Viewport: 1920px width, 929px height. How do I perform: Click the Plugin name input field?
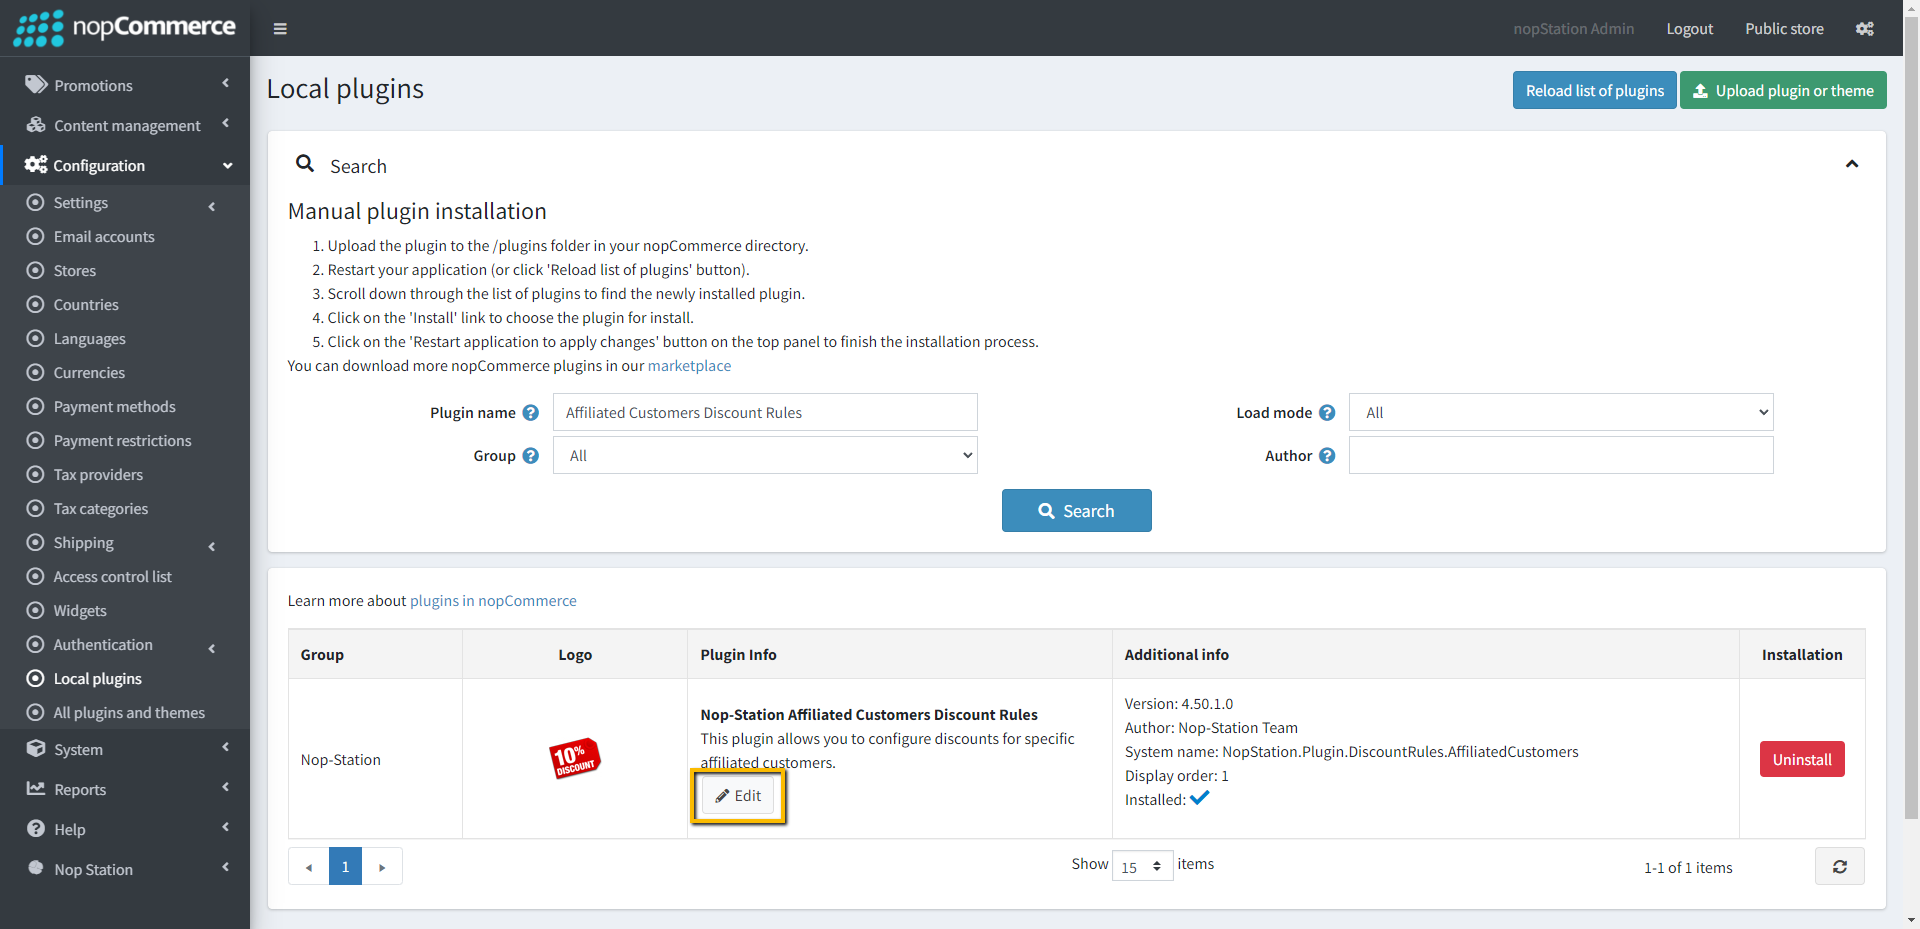coord(765,413)
